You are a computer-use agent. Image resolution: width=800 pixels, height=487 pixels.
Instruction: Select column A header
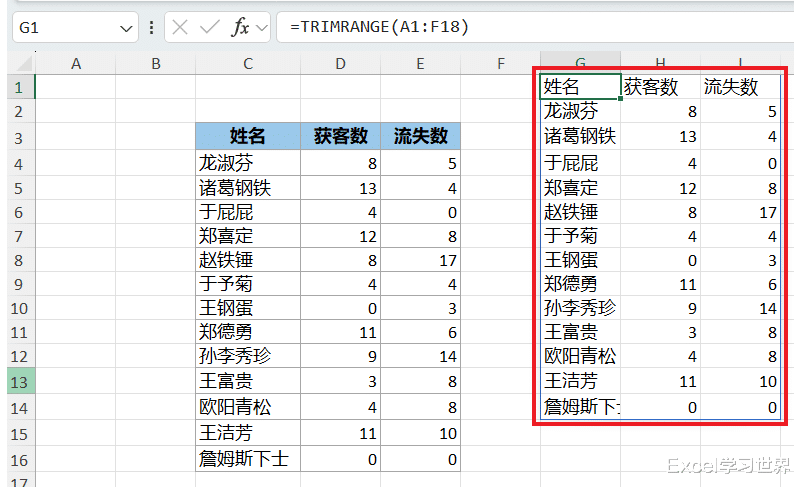(x=76, y=64)
